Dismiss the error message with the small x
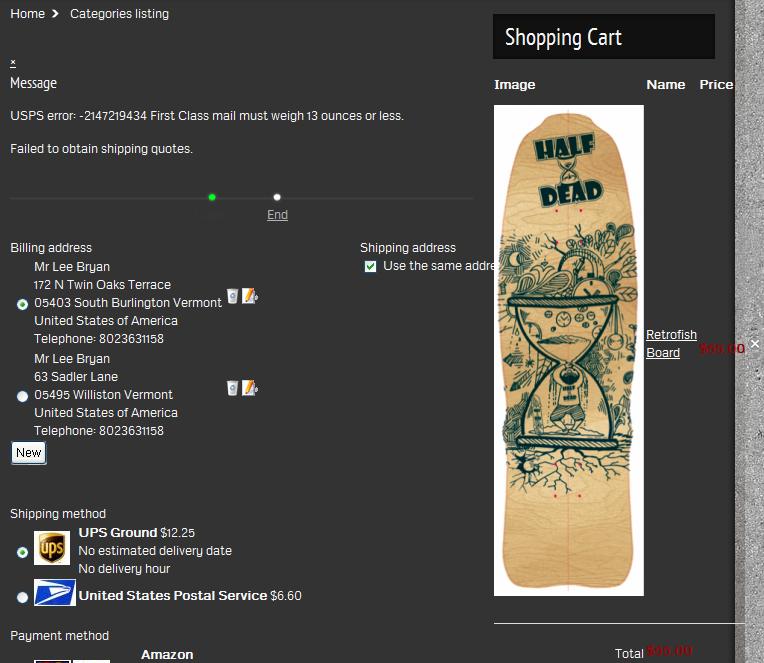 13,62
